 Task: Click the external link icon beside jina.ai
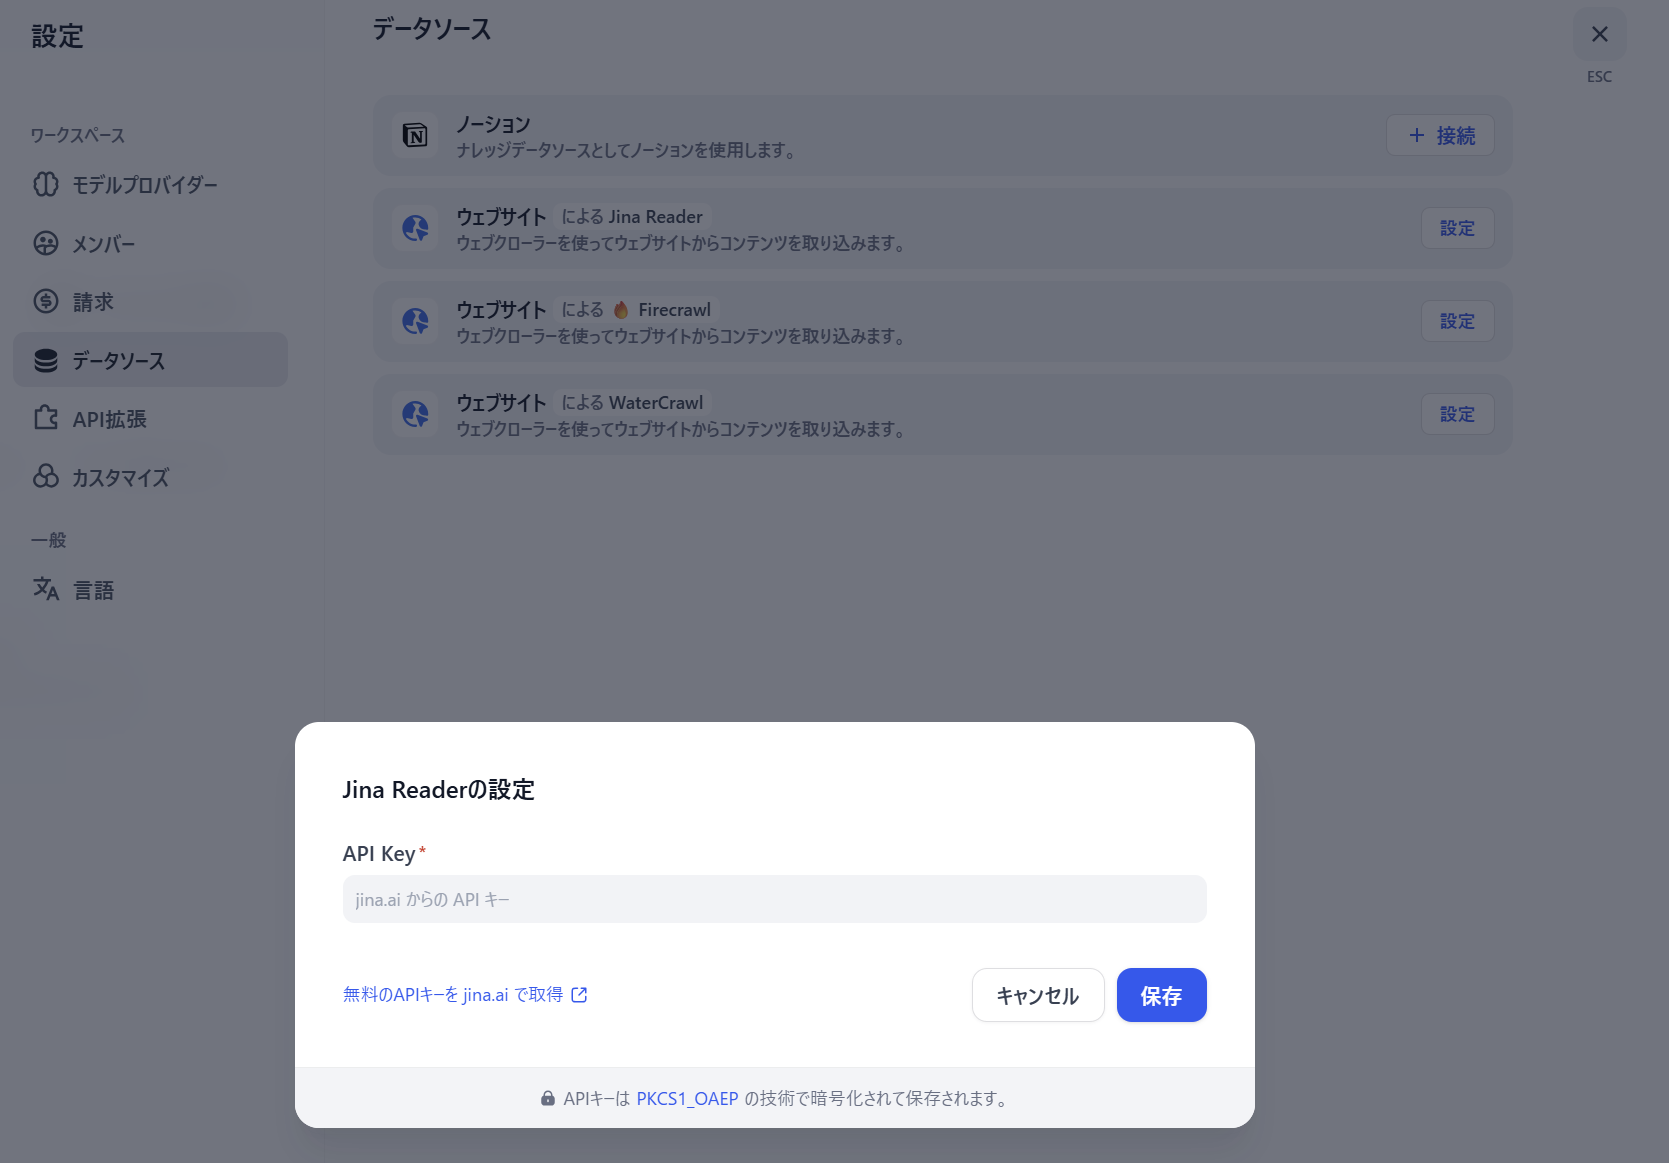click(579, 994)
